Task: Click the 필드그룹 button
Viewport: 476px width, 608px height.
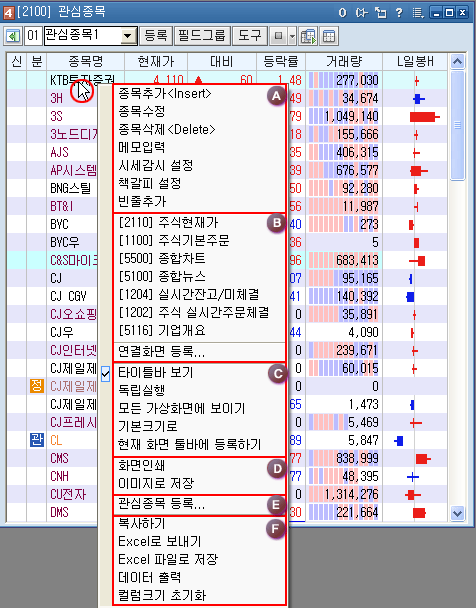Action: click(202, 36)
